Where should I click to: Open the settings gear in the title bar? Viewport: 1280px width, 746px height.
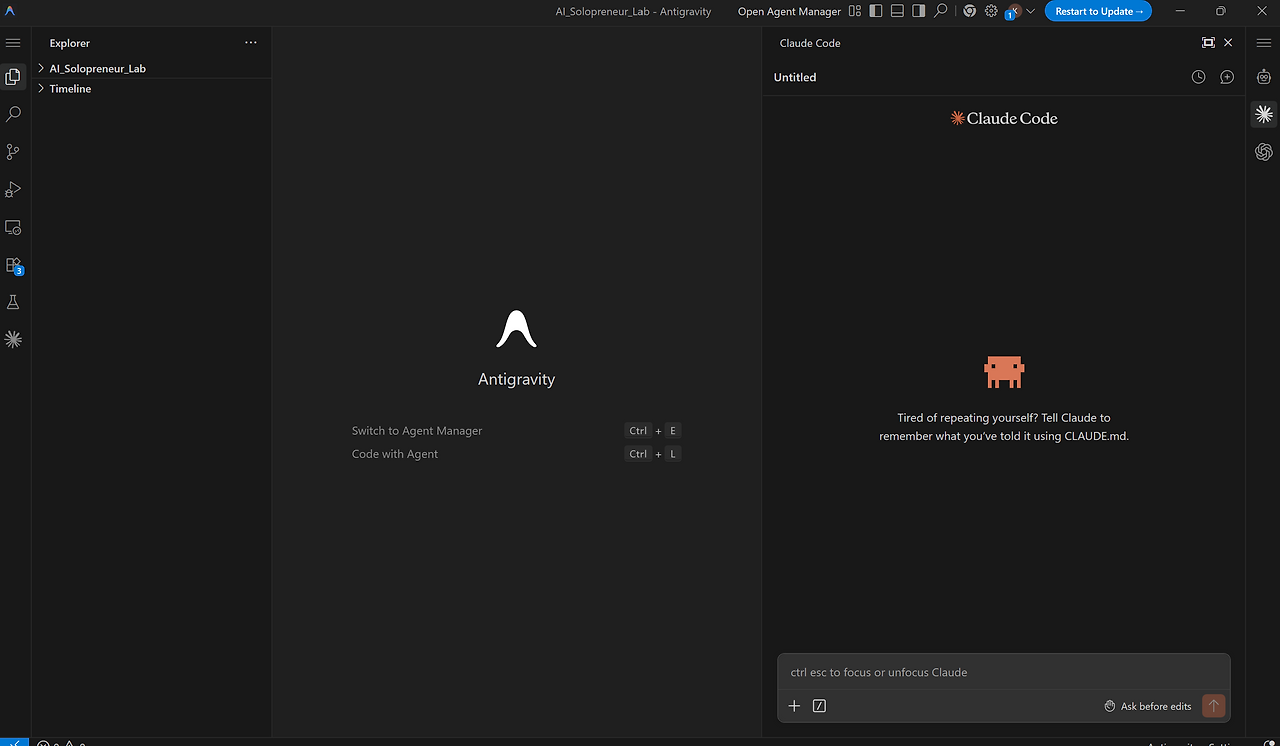(x=991, y=11)
